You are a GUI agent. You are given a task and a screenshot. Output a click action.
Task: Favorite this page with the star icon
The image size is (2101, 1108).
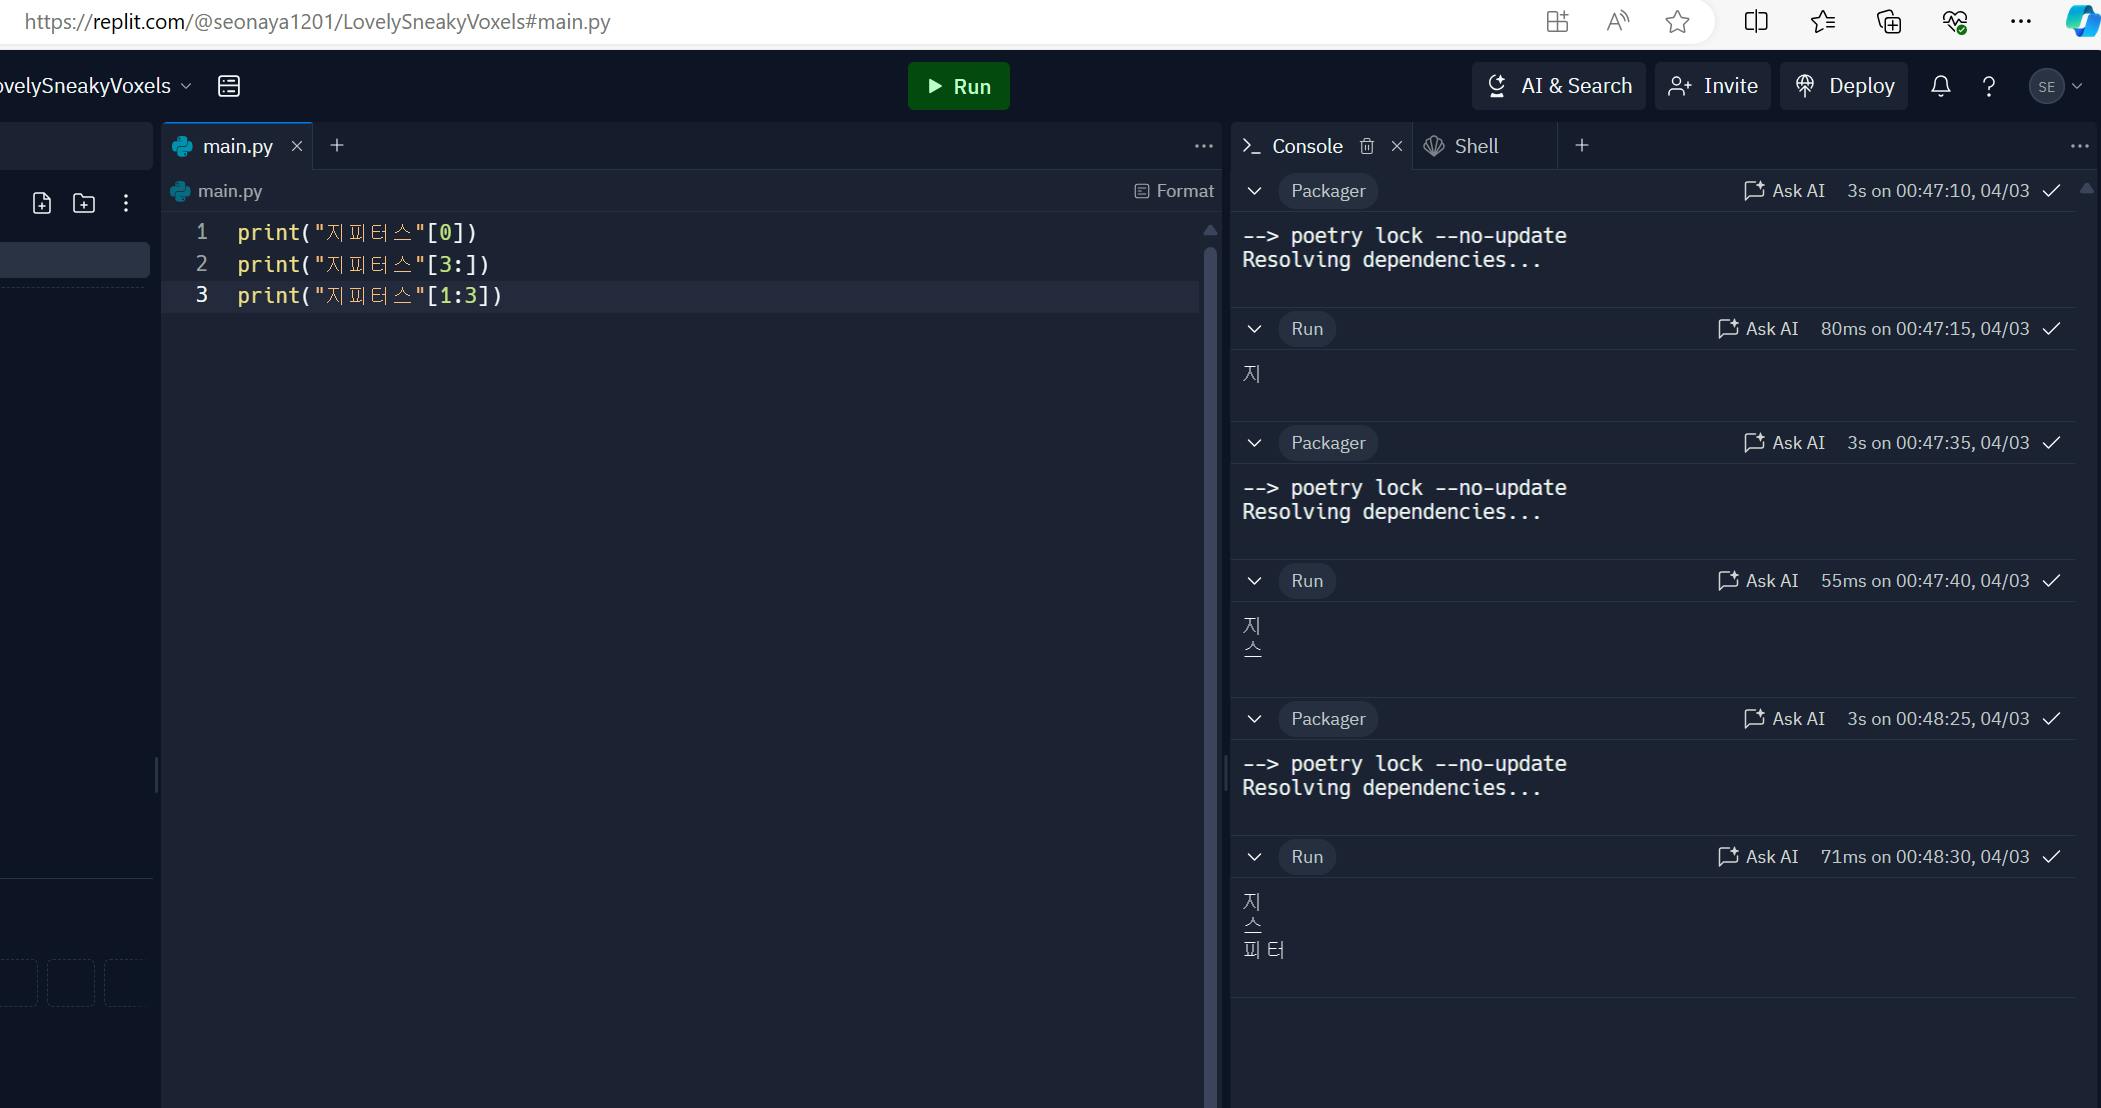click(x=1677, y=22)
